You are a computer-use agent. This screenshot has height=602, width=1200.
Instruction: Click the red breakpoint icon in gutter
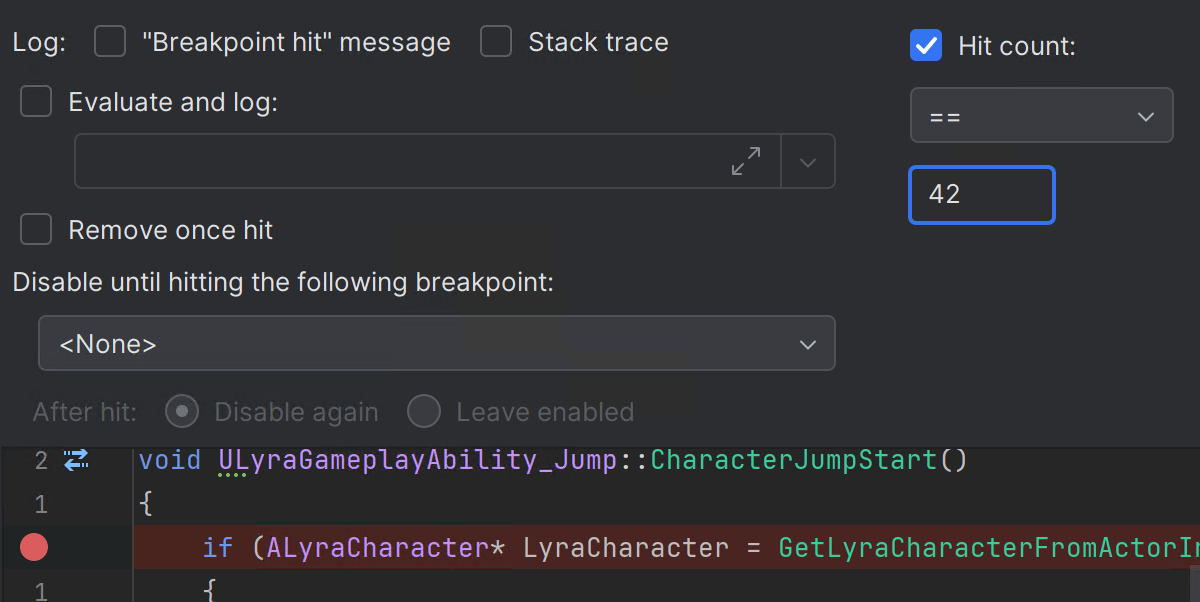[x=34, y=547]
